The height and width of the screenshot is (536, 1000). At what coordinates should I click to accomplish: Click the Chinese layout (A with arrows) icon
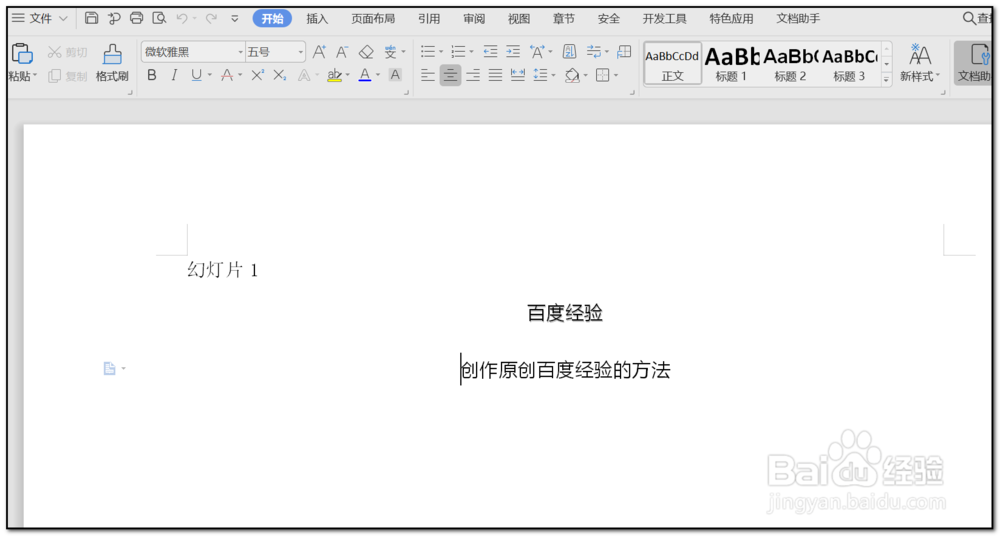tap(537, 52)
